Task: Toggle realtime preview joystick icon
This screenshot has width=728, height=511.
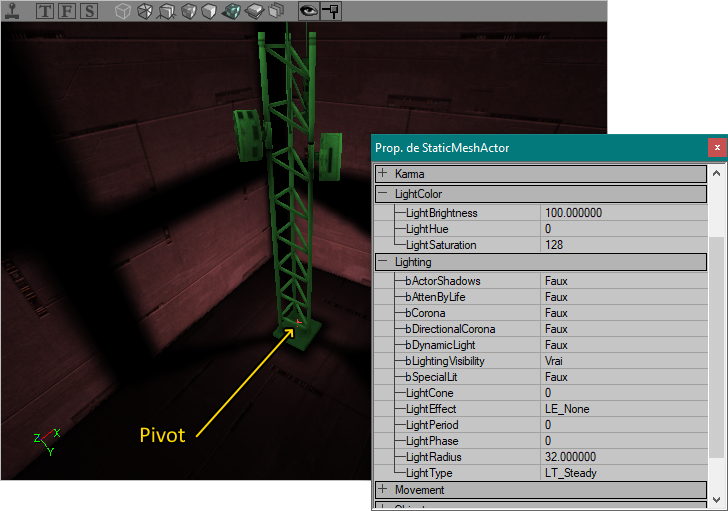Action: pos(12,12)
